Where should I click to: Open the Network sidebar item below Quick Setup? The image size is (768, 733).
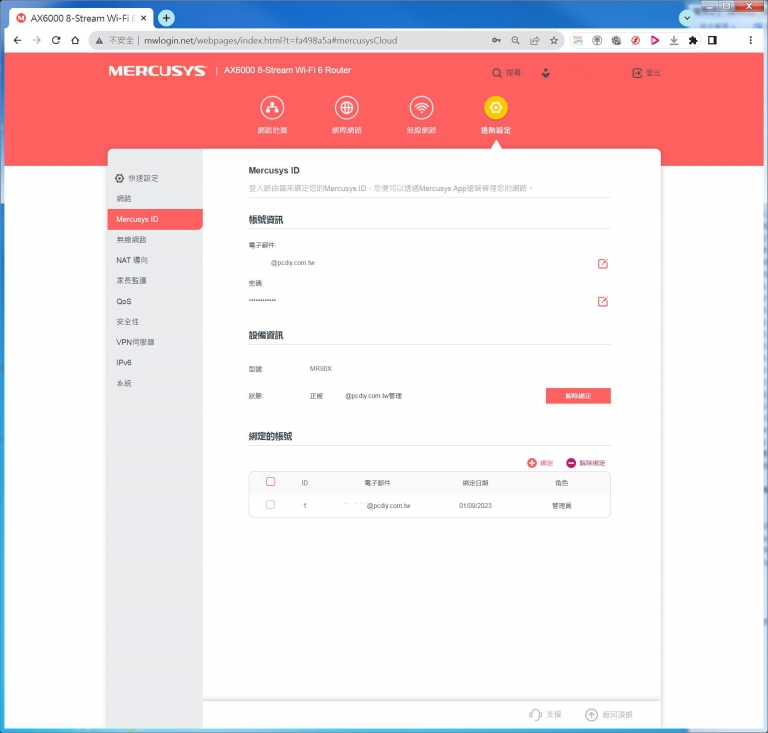tap(123, 198)
